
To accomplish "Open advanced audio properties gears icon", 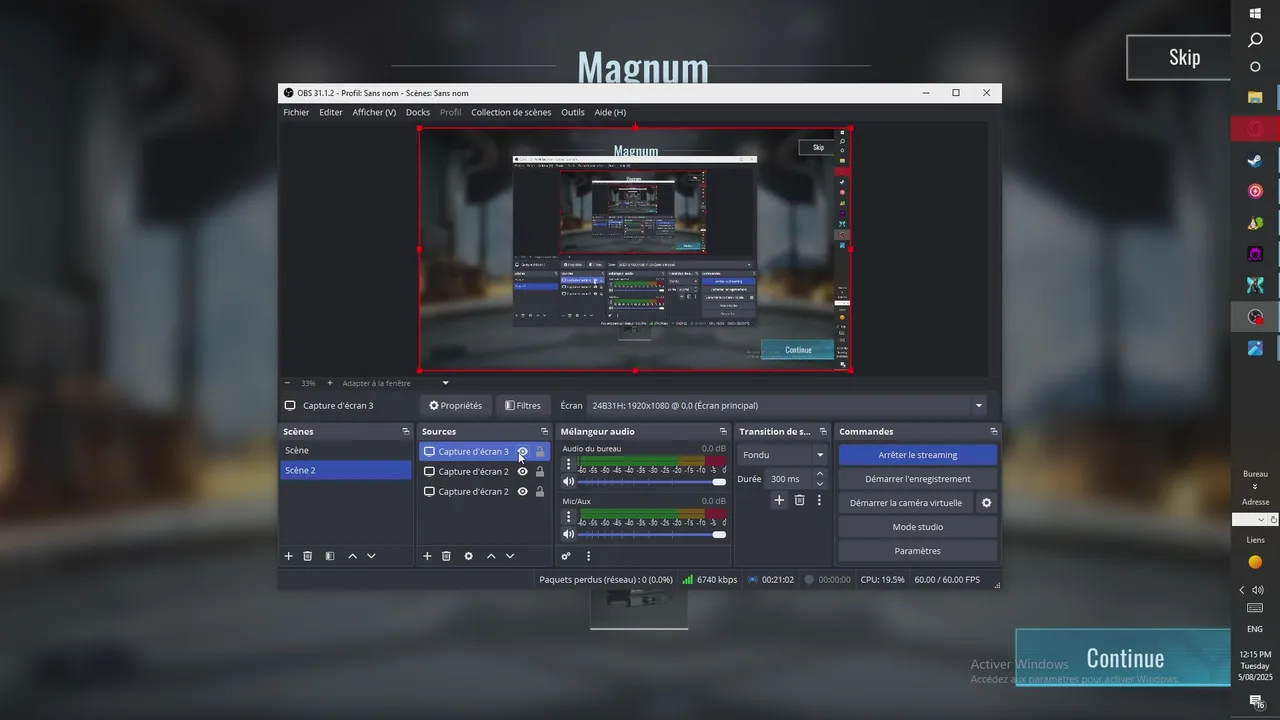I will pos(566,556).
